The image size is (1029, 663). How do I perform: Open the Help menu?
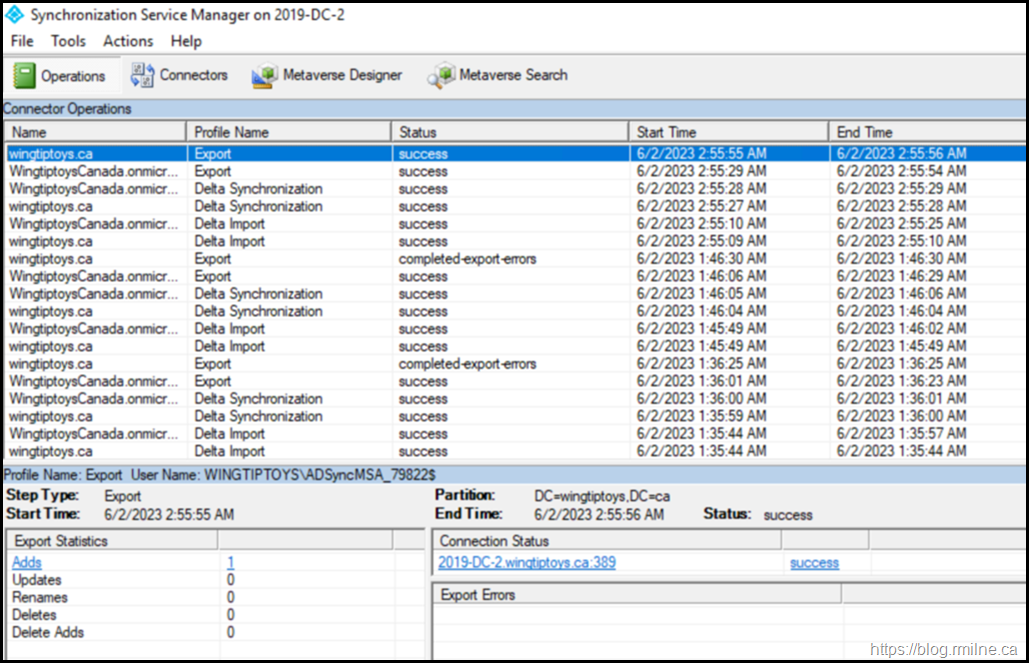[x=186, y=41]
